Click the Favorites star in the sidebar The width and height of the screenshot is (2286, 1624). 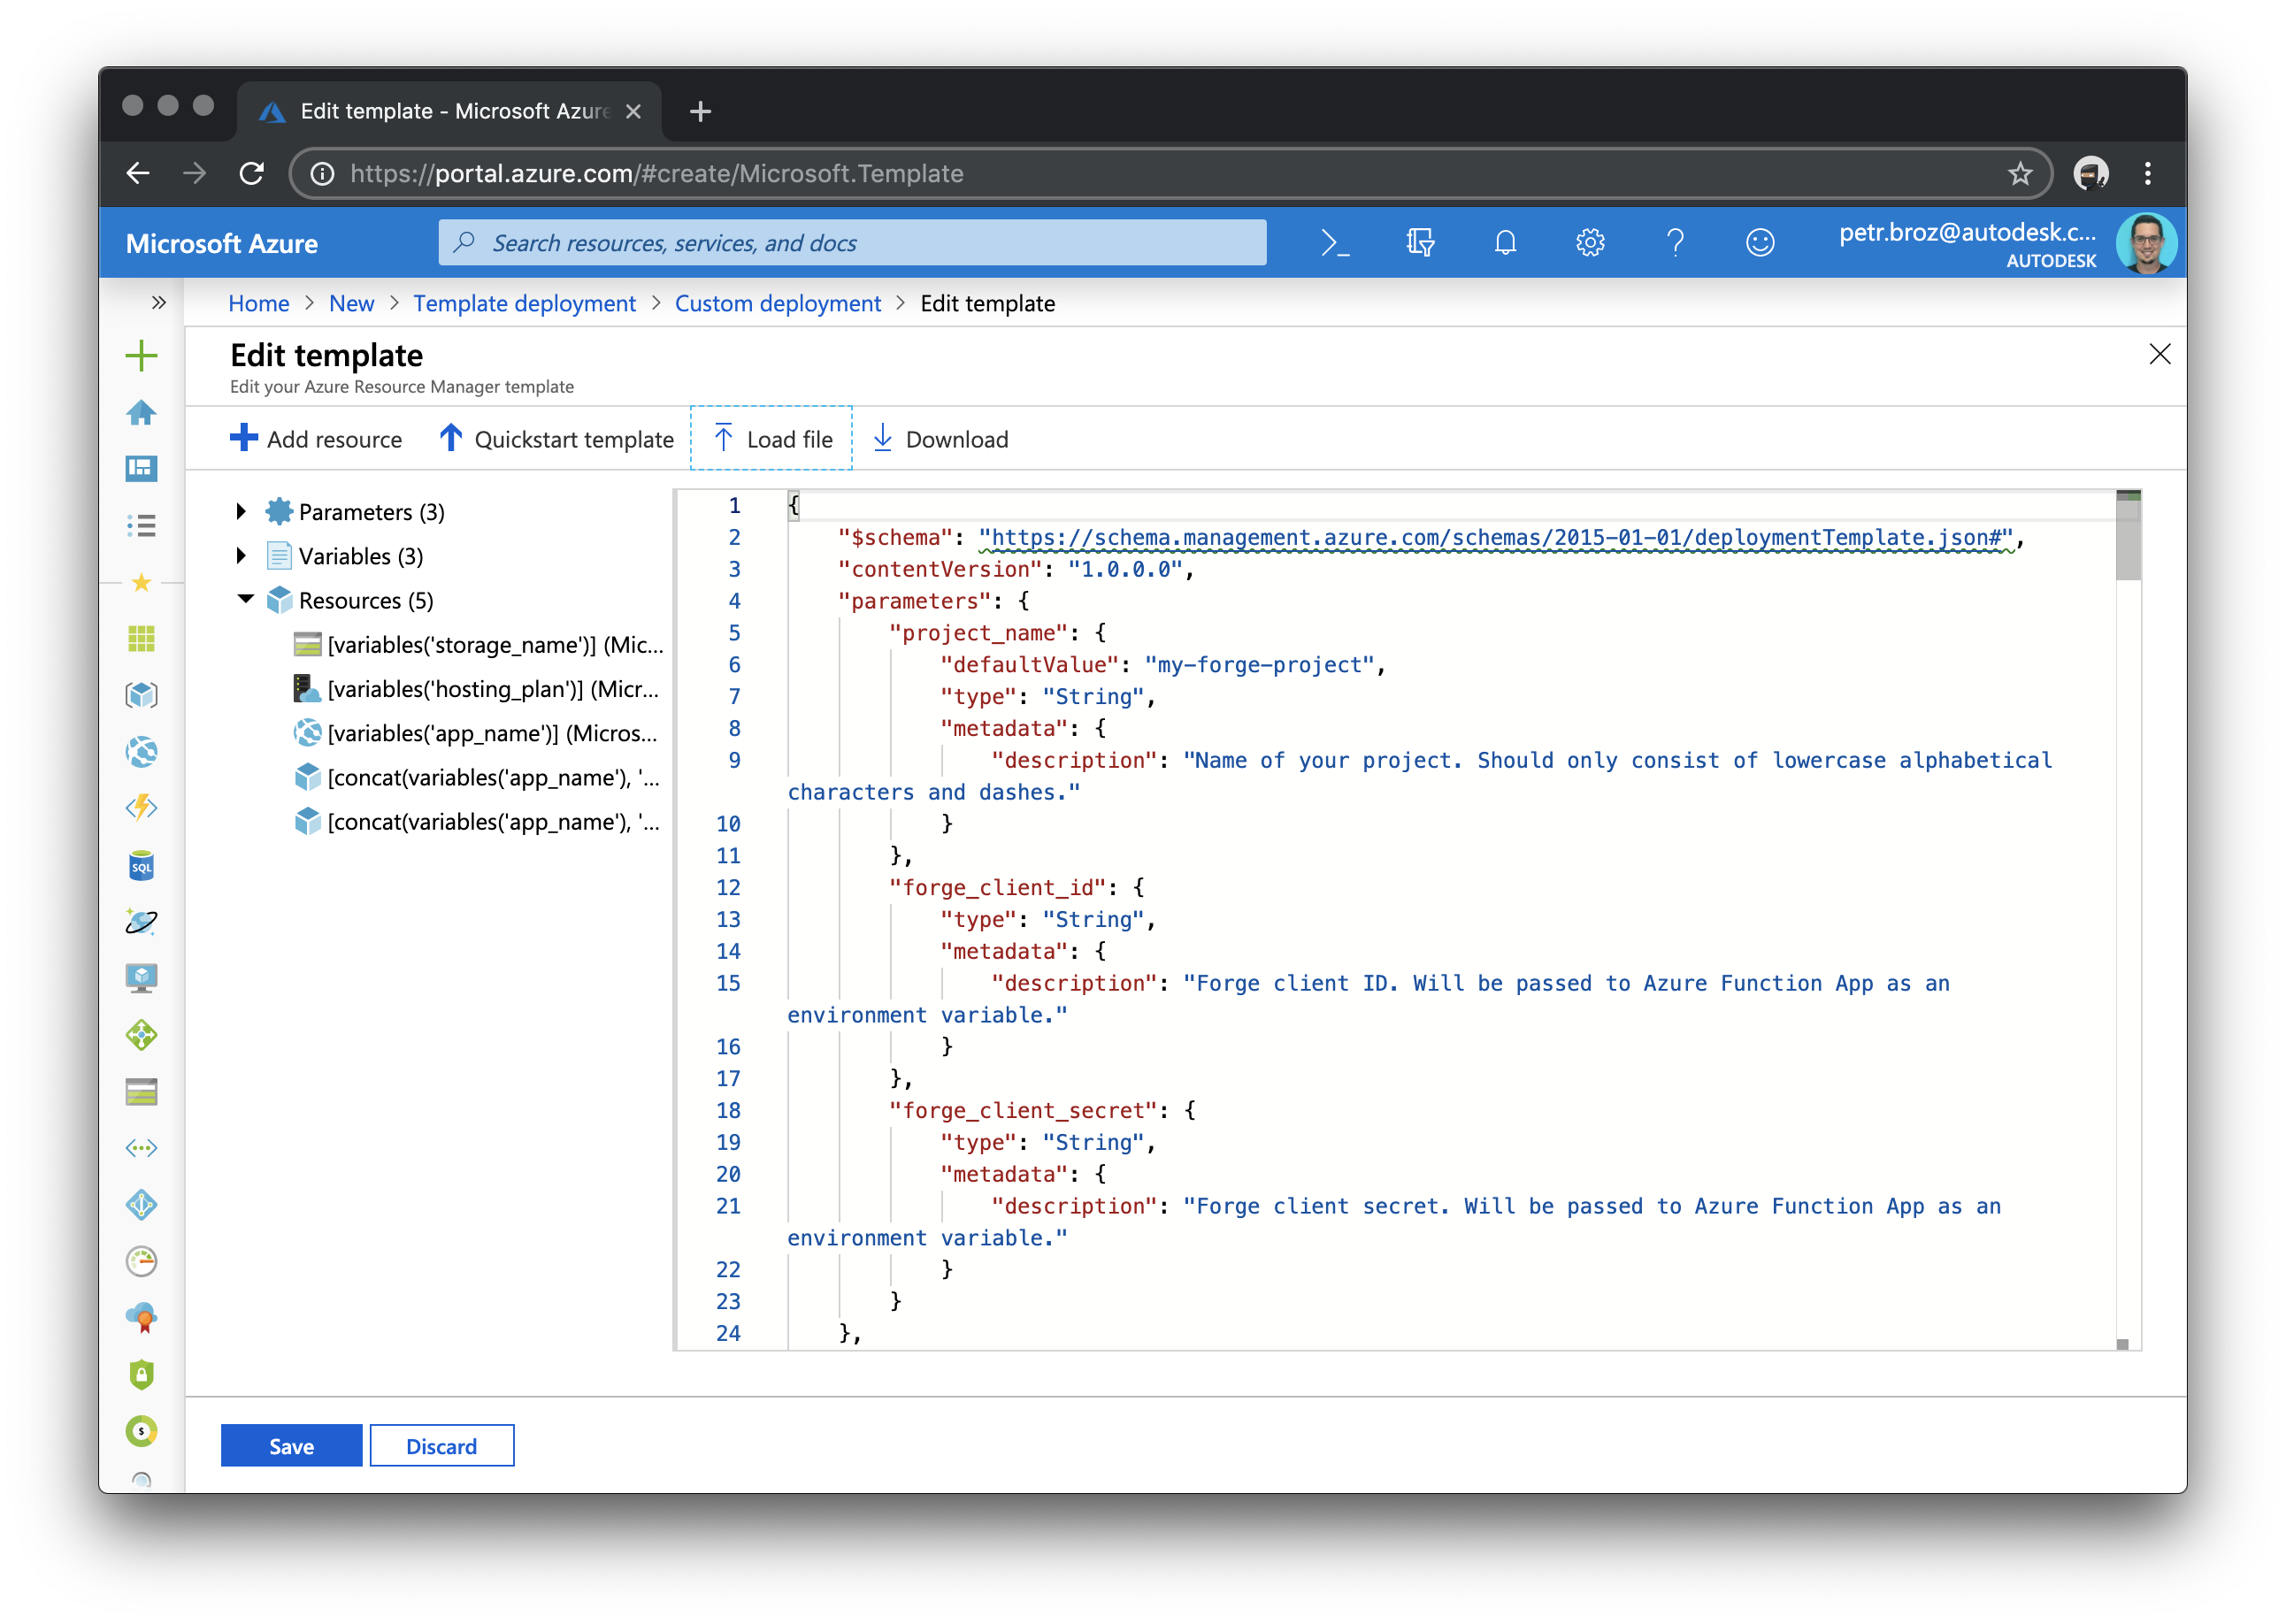click(x=142, y=583)
